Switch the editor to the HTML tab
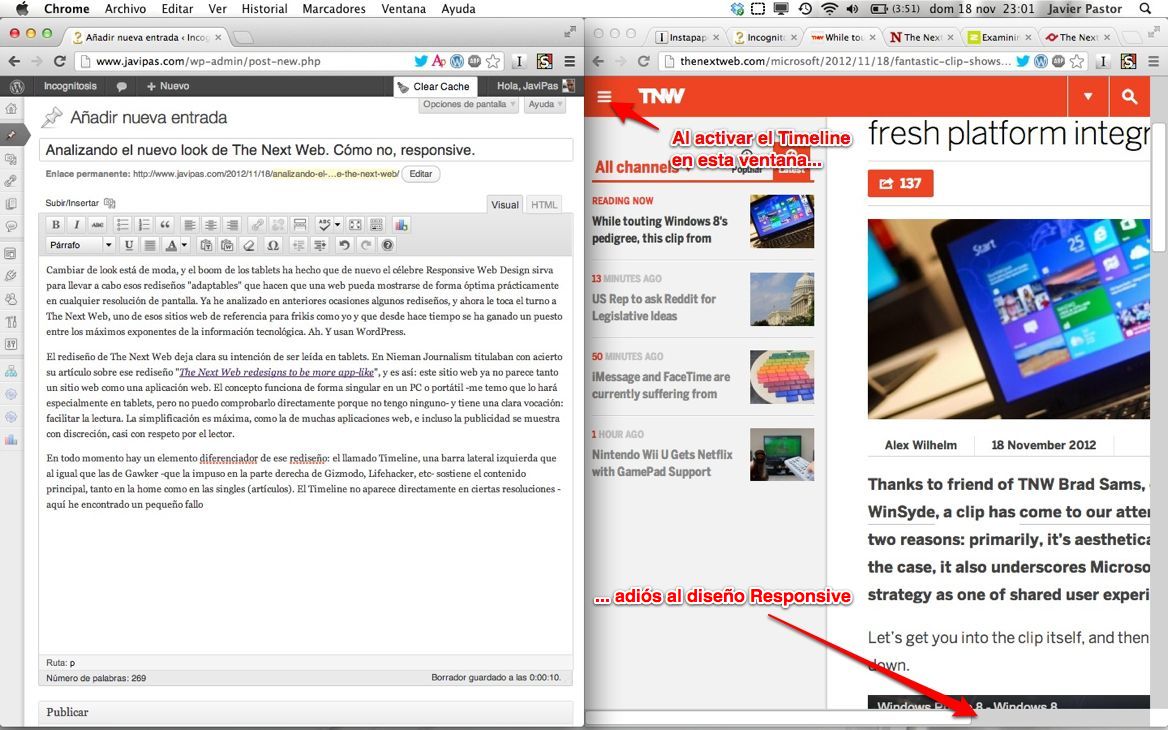This screenshot has width=1168, height=730. (544, 205)
